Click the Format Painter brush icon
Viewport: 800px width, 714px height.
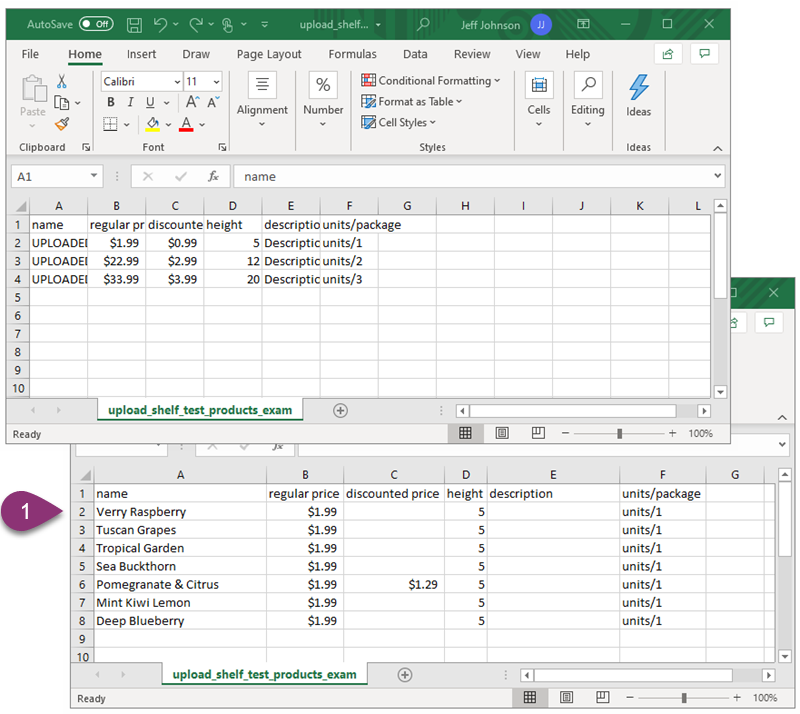coord(62,124)
